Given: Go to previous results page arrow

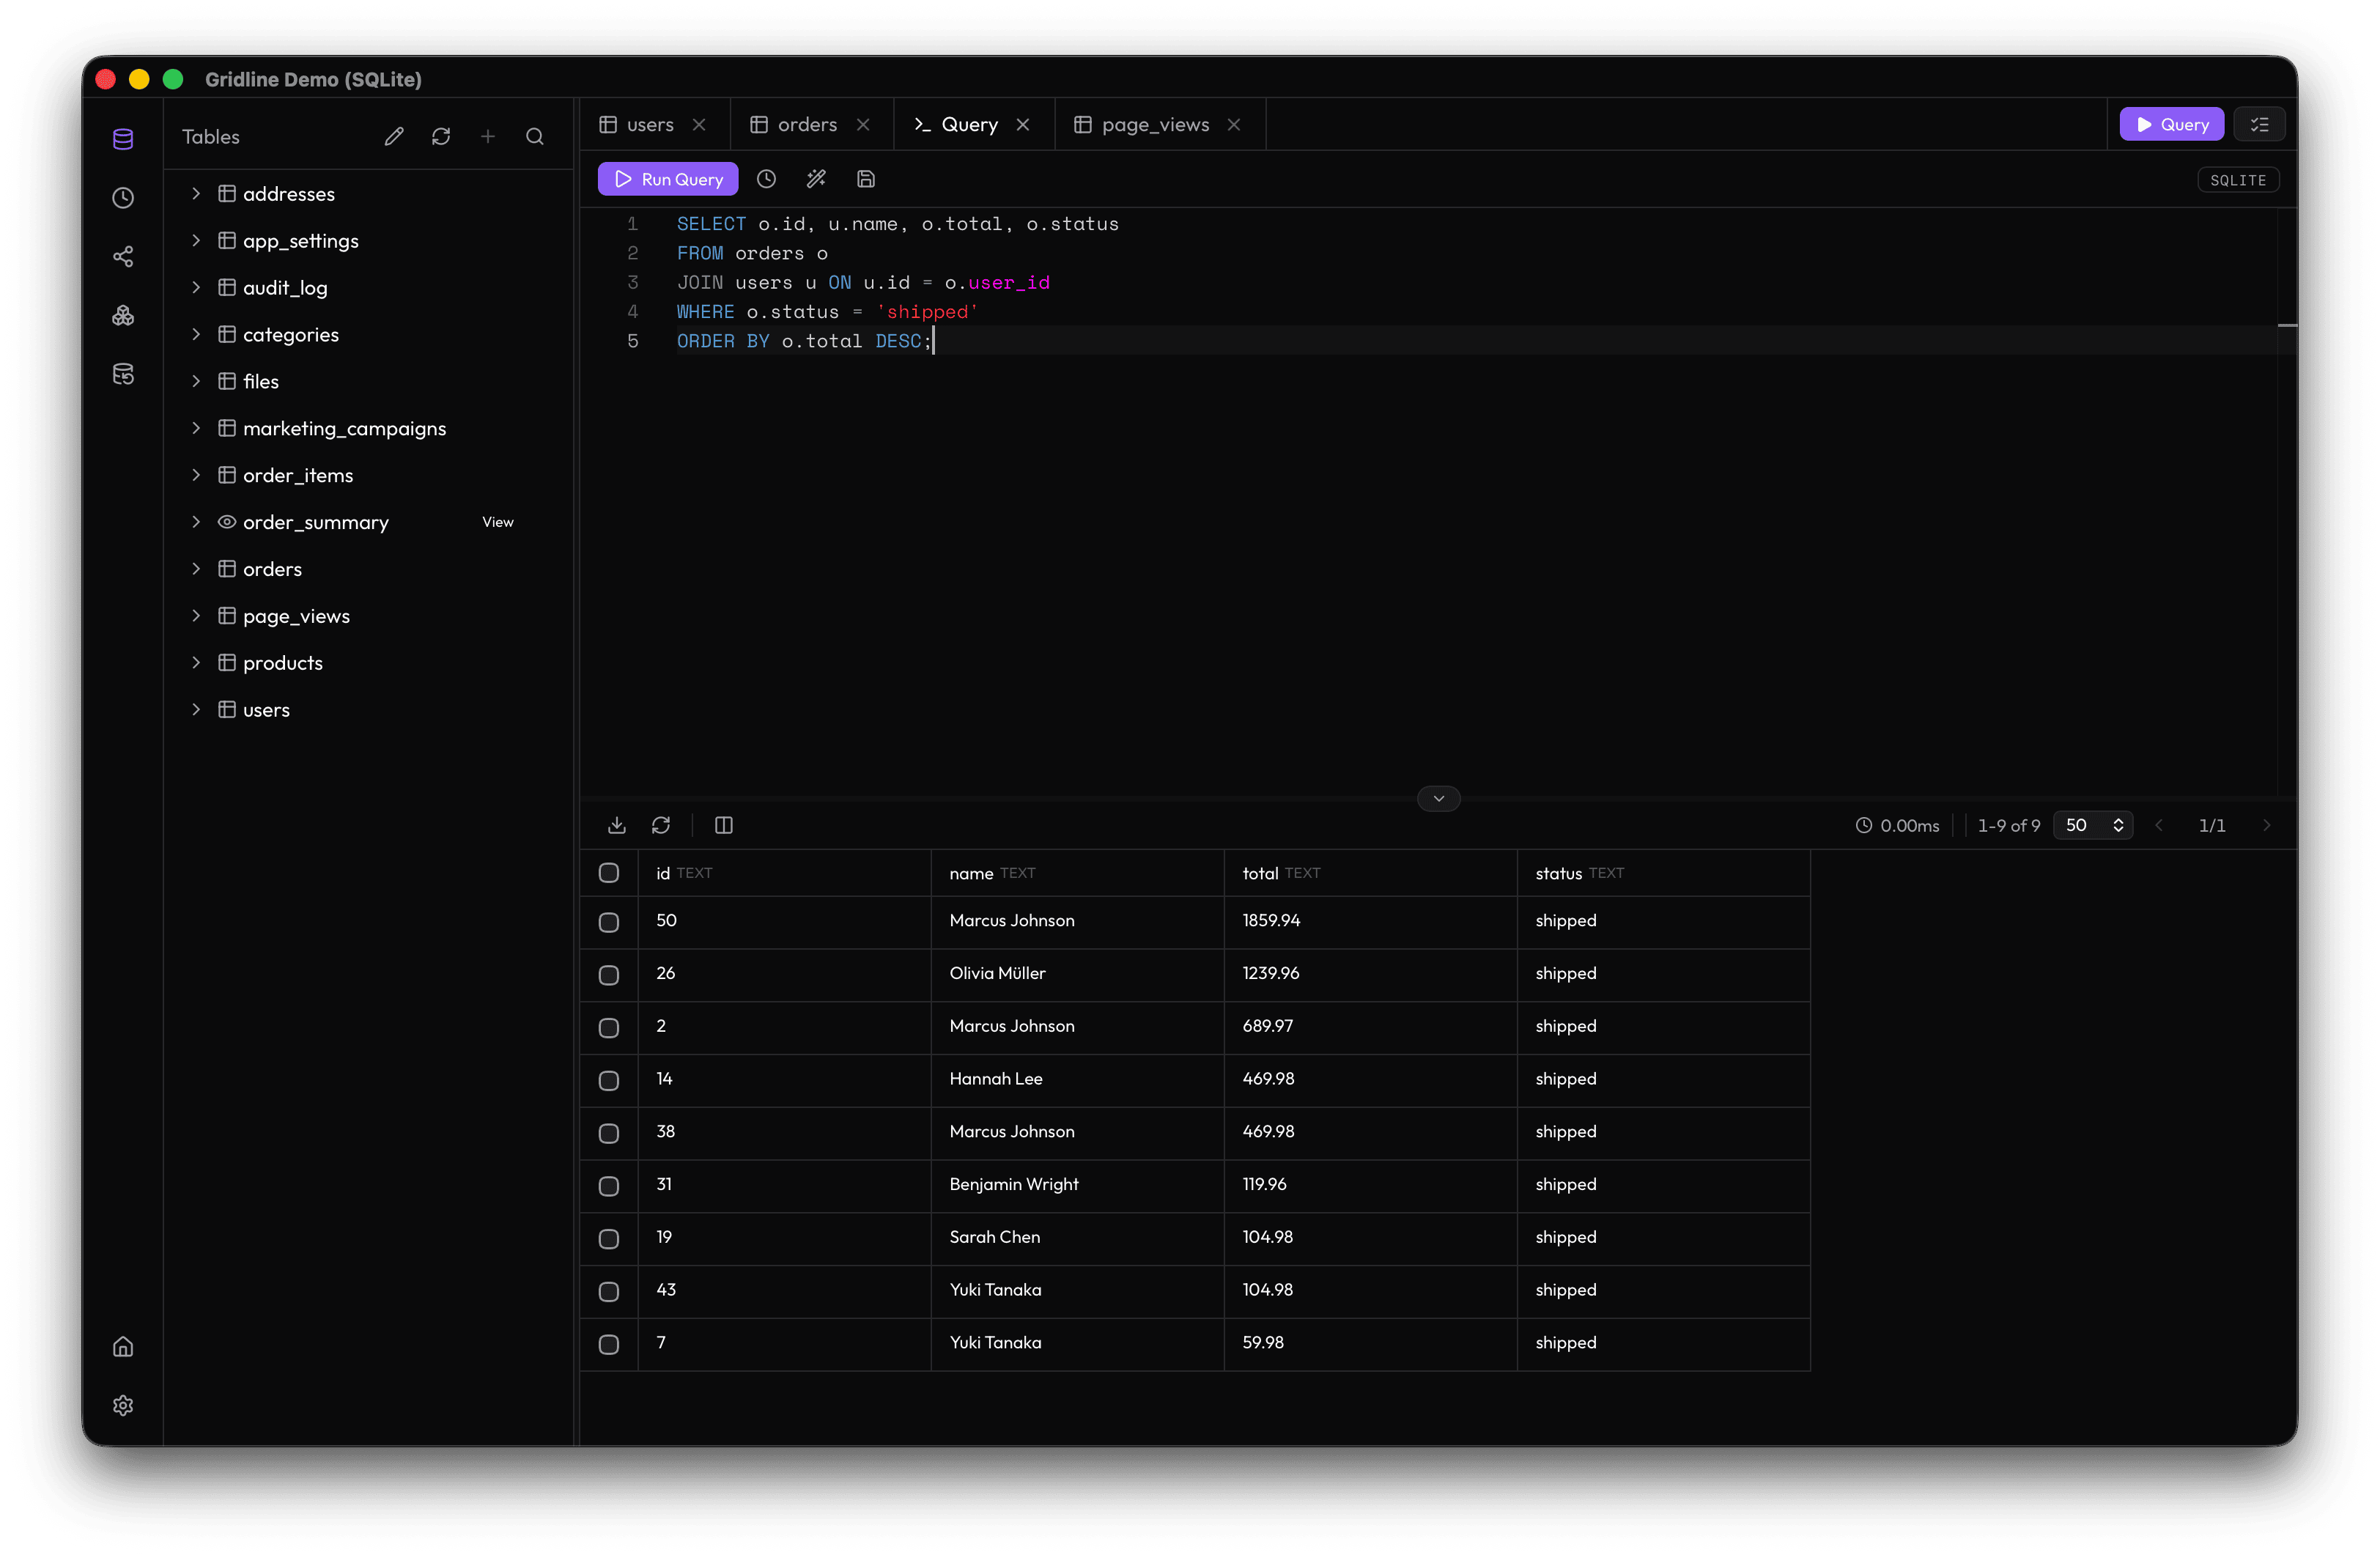Looking at the screenshot, I should coord(2159,825).
